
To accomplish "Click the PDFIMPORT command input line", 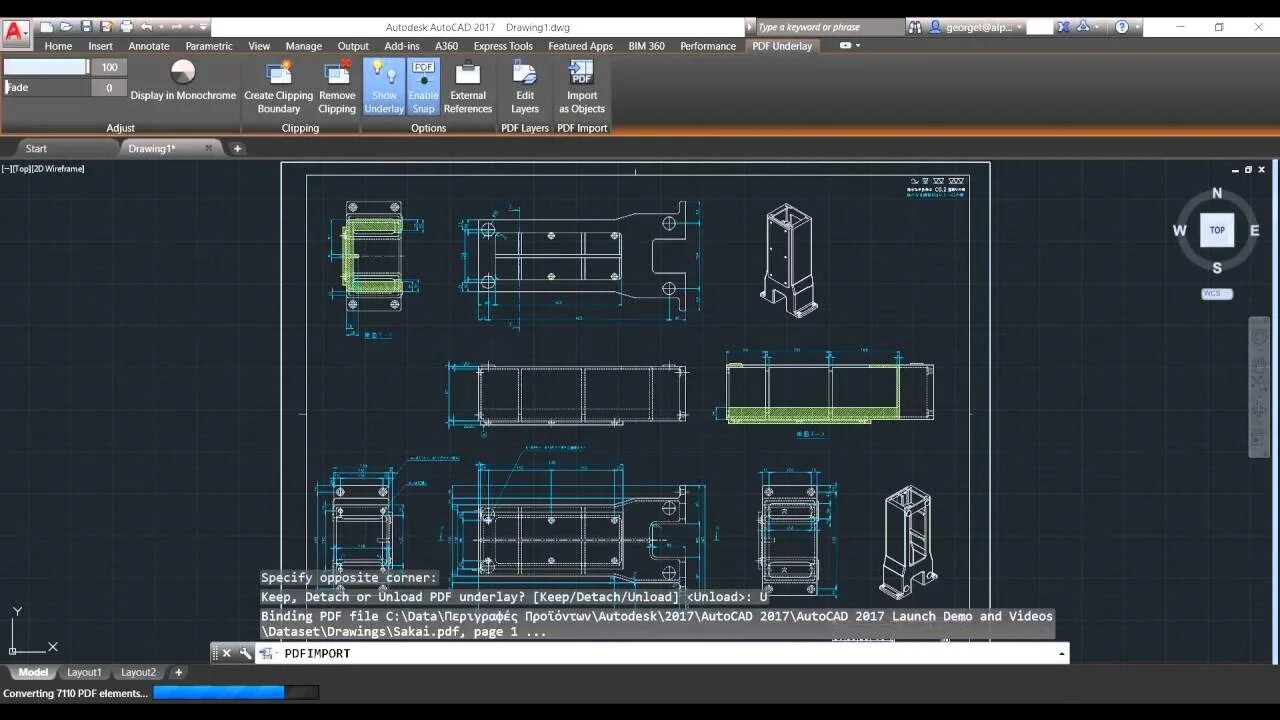I will pos(663,653).
